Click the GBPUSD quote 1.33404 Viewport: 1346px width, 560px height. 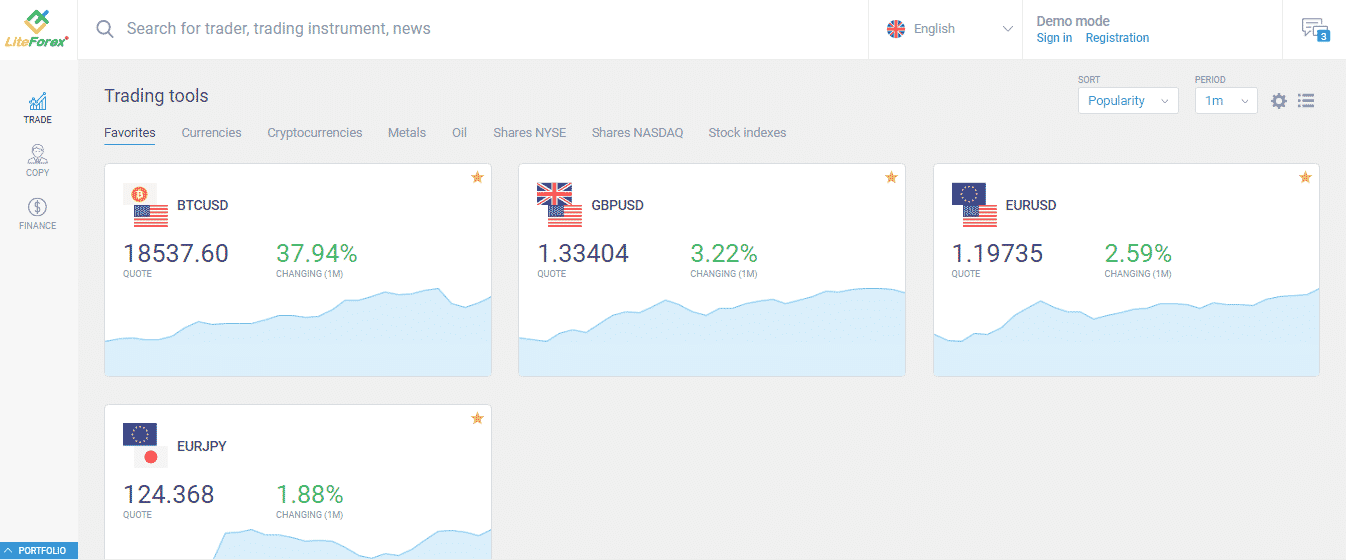click(583, 253)
